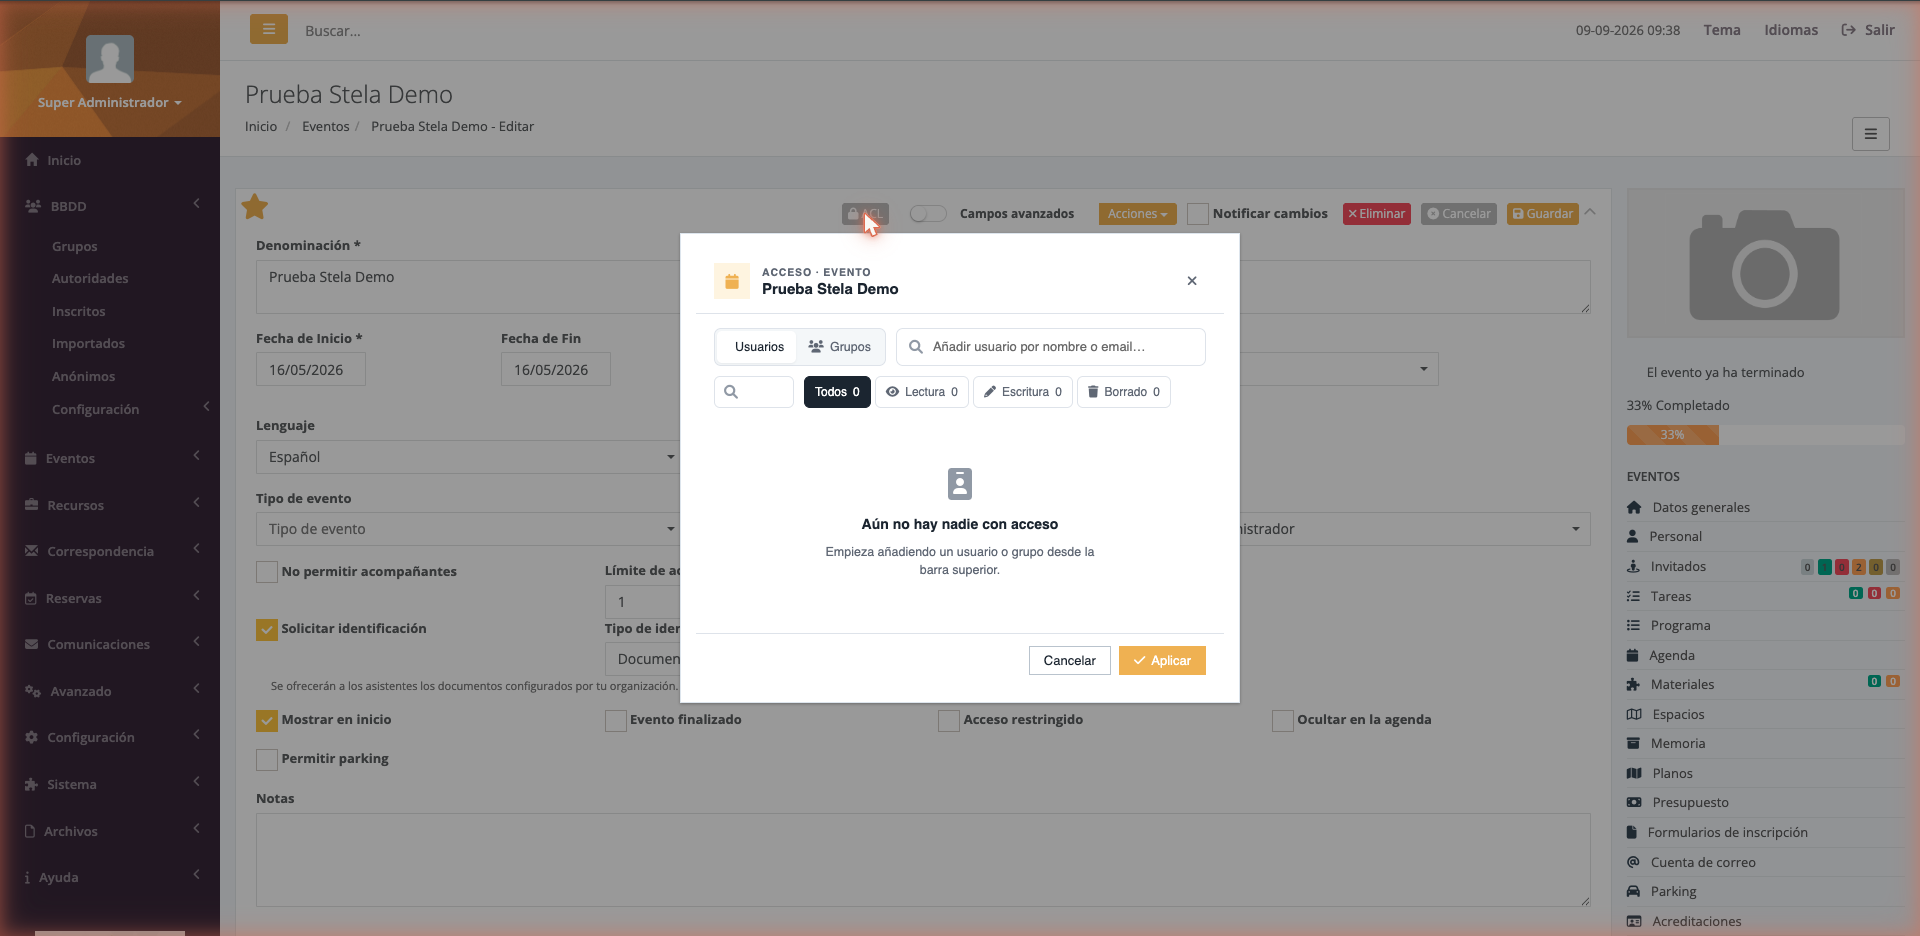Filter by Borrado trash icon
The width and height of the screenshot is (1920, 936).
point(1124,392)
